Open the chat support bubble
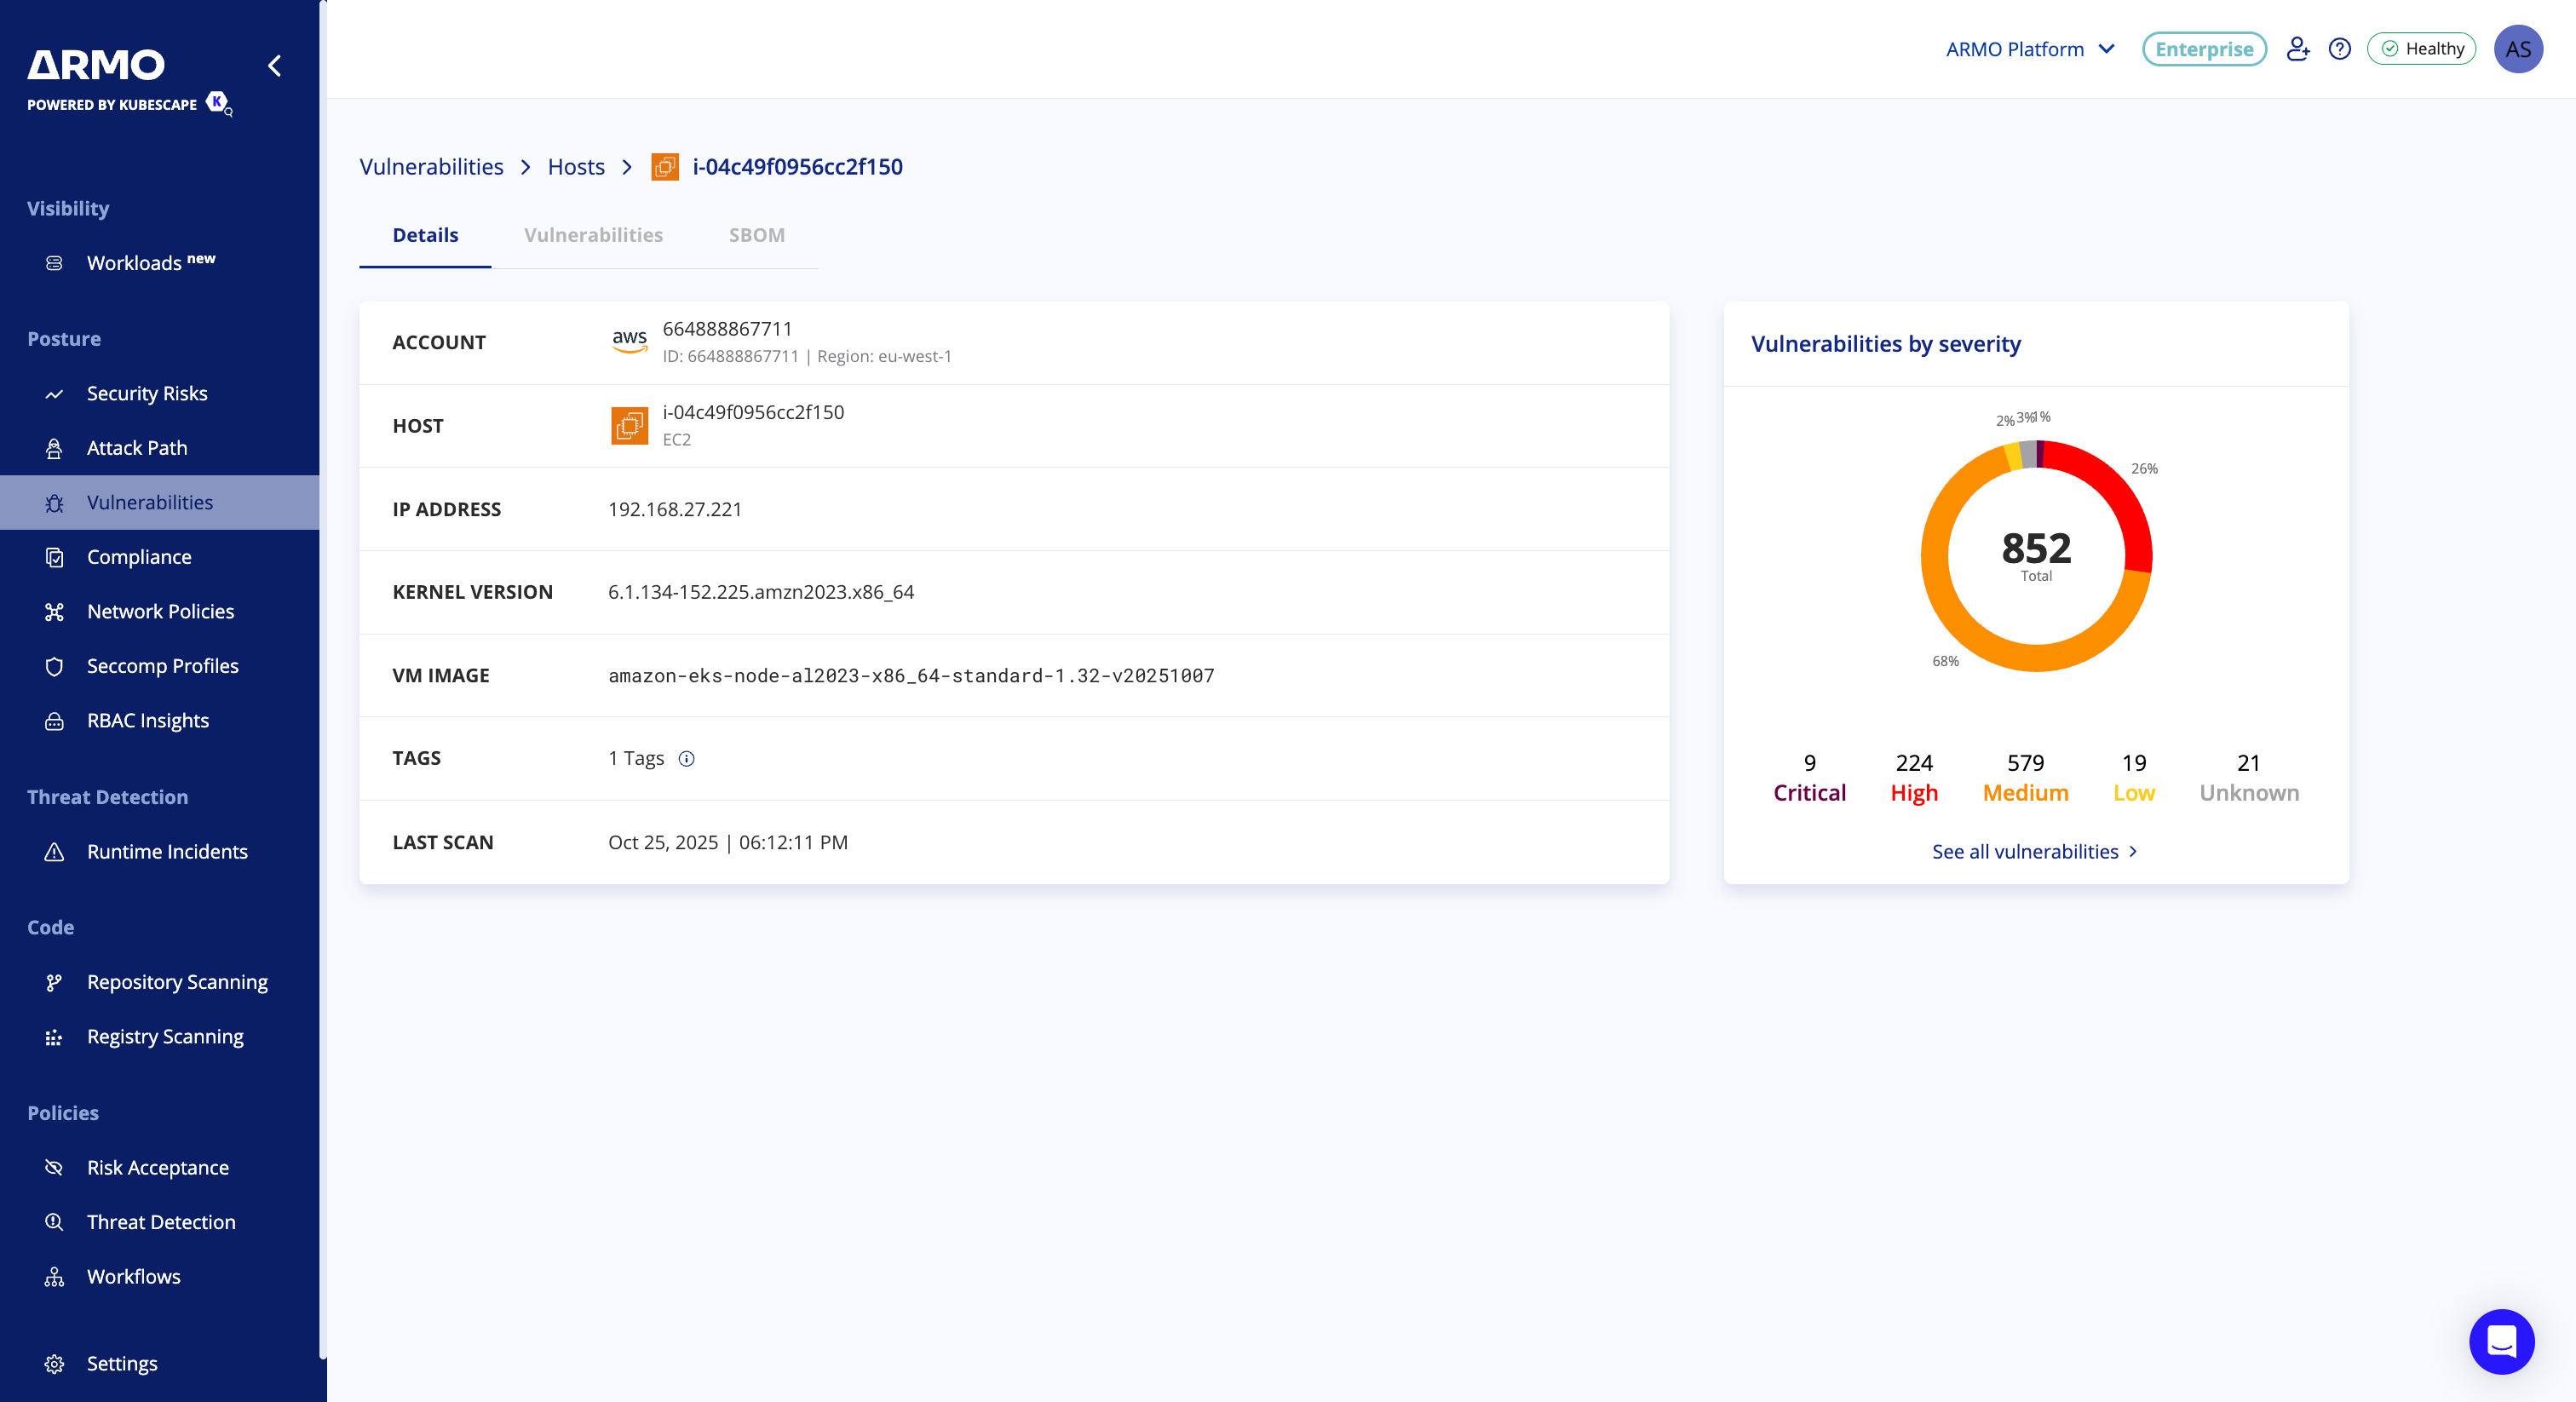The image size is (2576, 1402). (2501, 1341)
